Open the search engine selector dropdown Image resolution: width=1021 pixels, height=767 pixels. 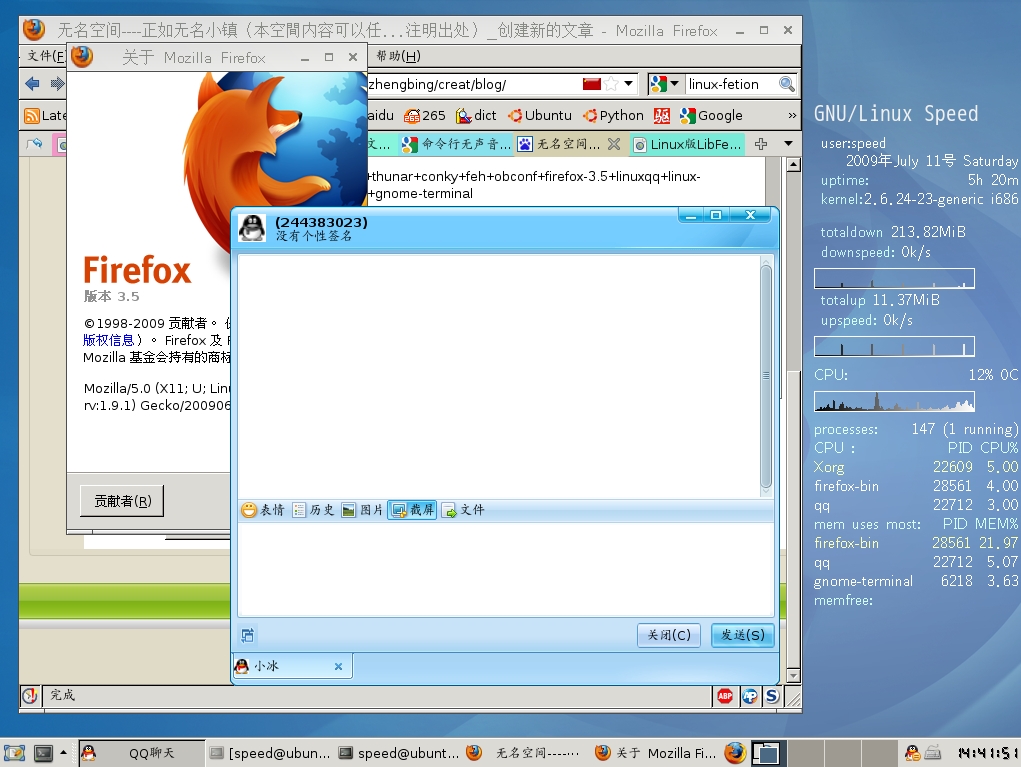664,84
